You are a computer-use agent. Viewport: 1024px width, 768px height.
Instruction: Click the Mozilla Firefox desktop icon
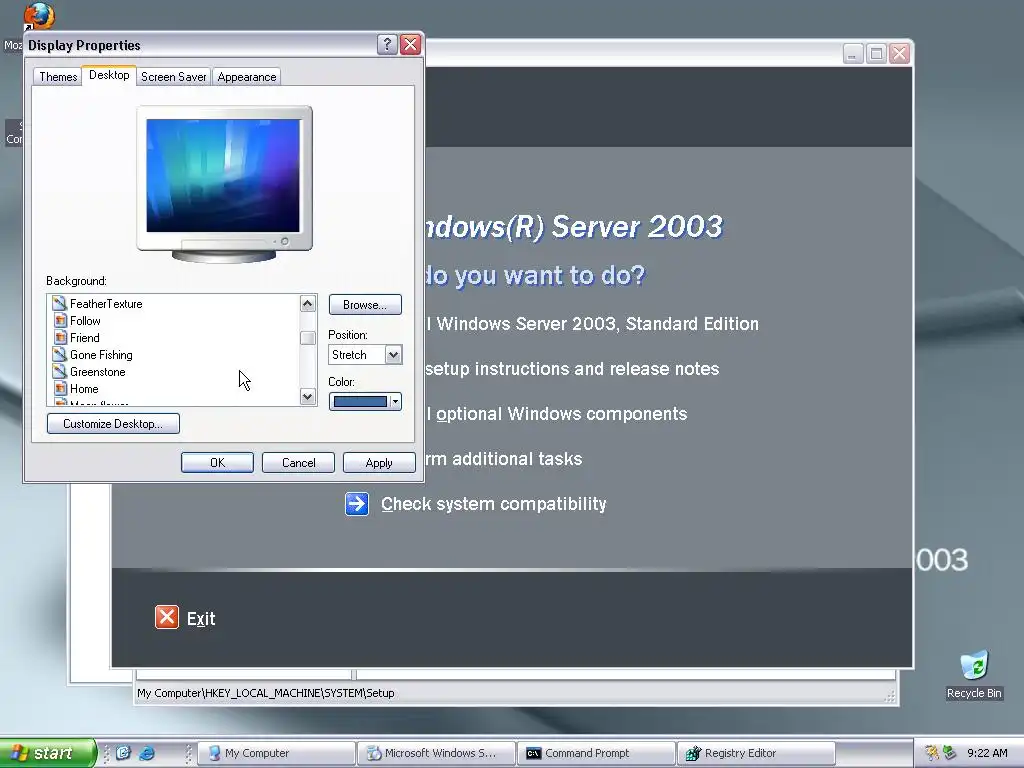pyautogui.click(x=39, y=15)
